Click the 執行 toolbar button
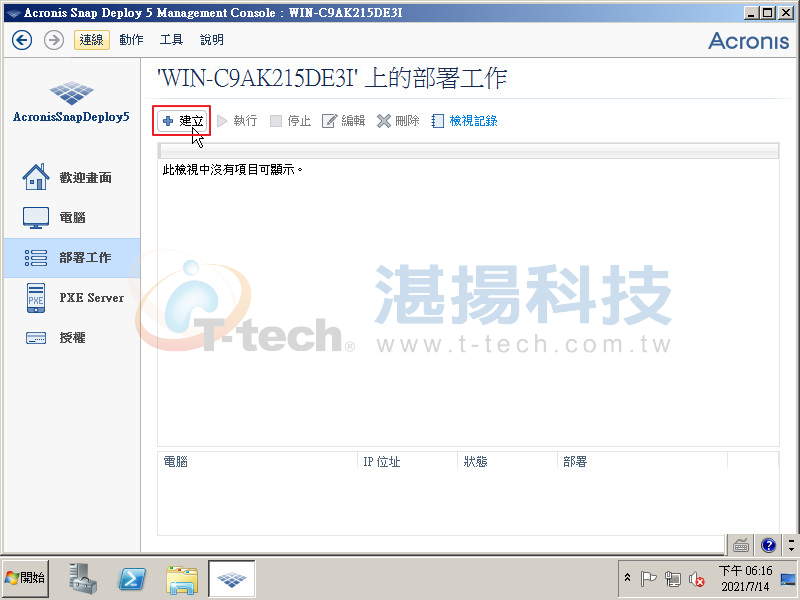Viewport: 800px width, 600px height. [x=237, y=121]
